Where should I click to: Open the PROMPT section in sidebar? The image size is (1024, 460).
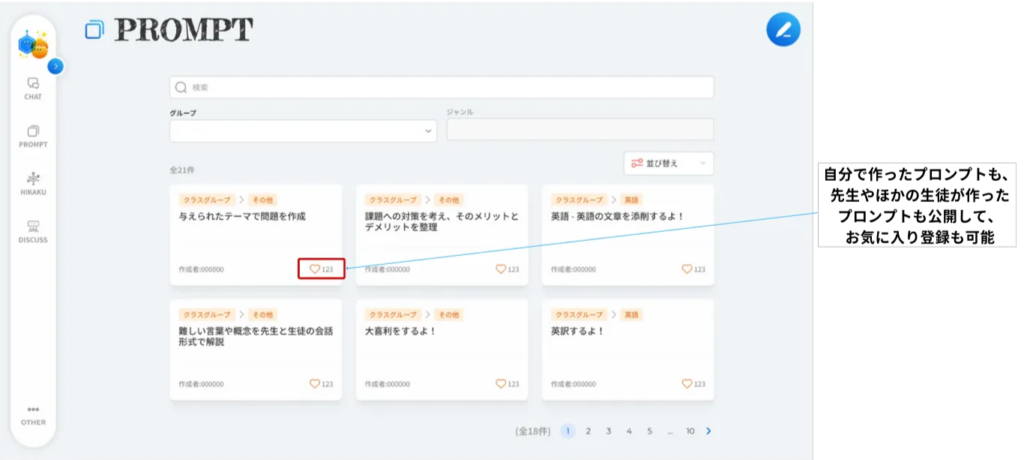33,136
